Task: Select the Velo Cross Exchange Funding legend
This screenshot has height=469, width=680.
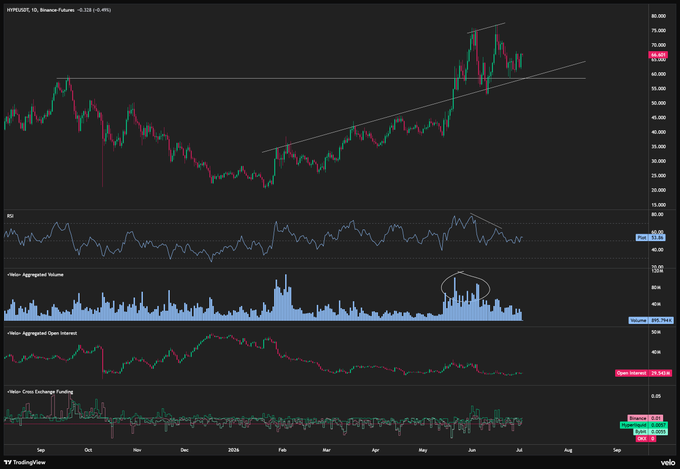Action: coord(40,392)
